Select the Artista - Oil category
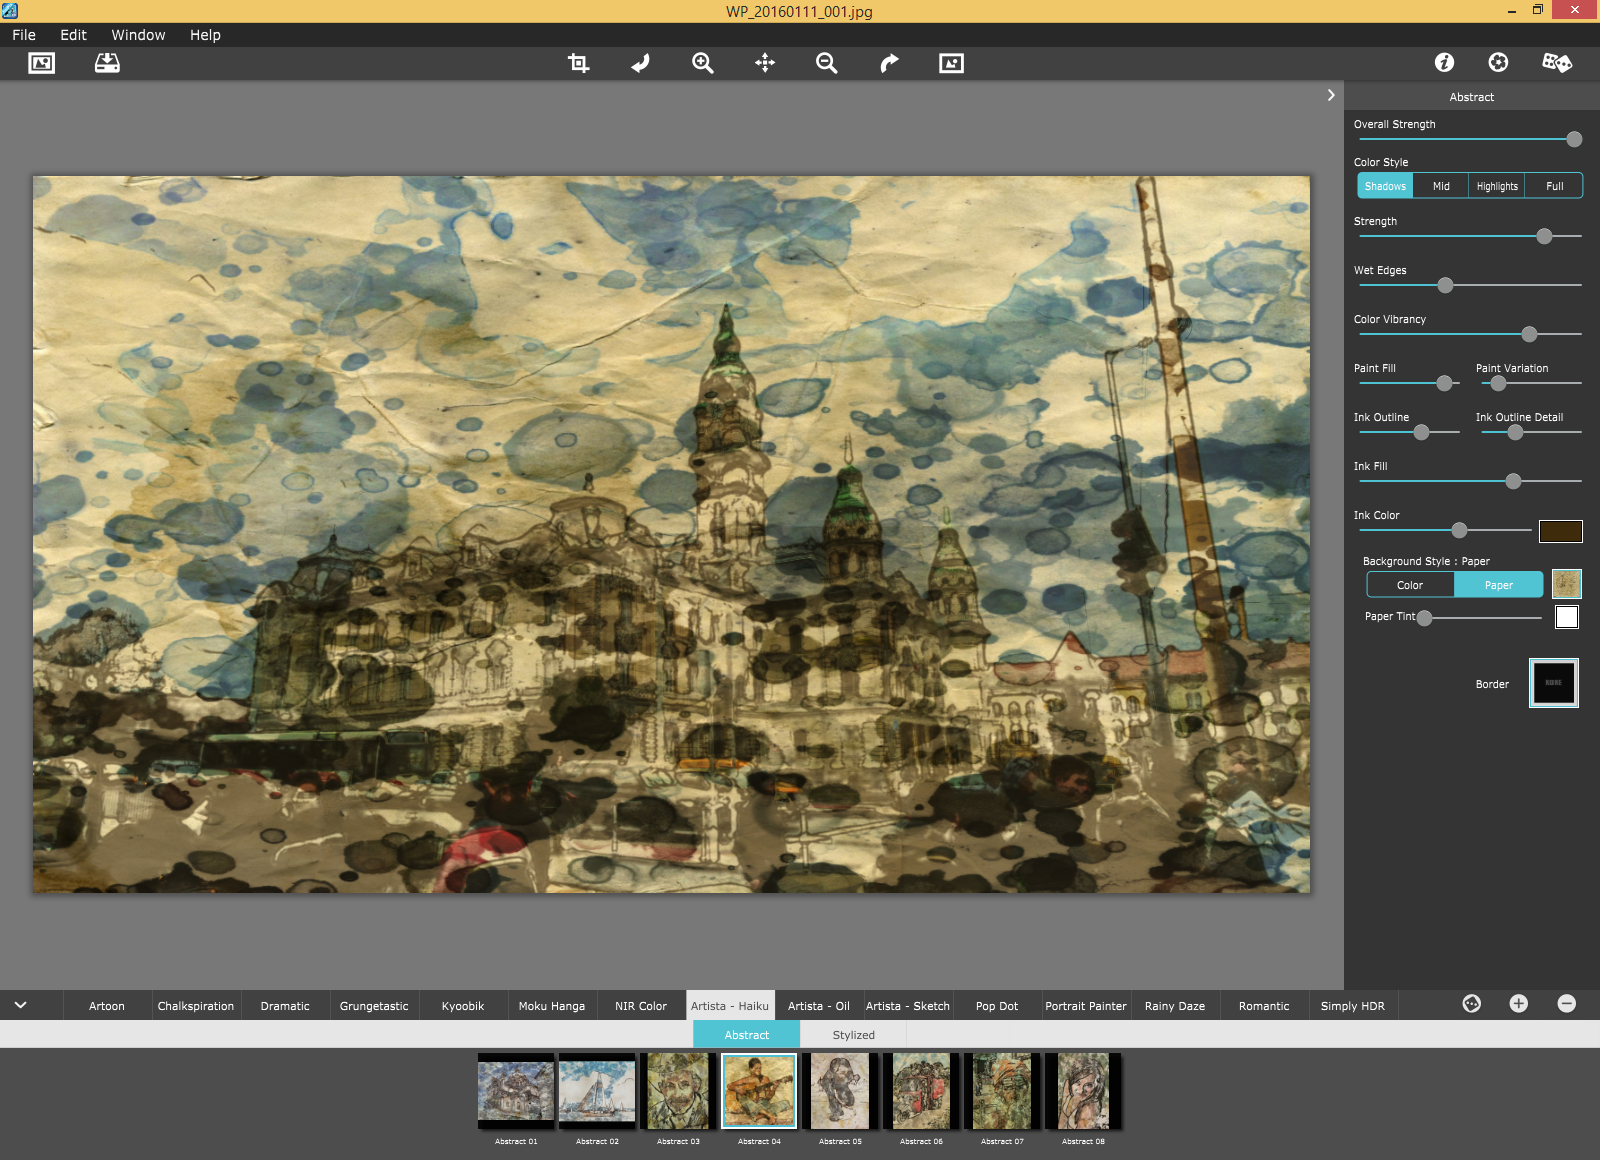The width and height of the screenshot is (1600, 1160). pyautogui.click(x=819, y=1006)
